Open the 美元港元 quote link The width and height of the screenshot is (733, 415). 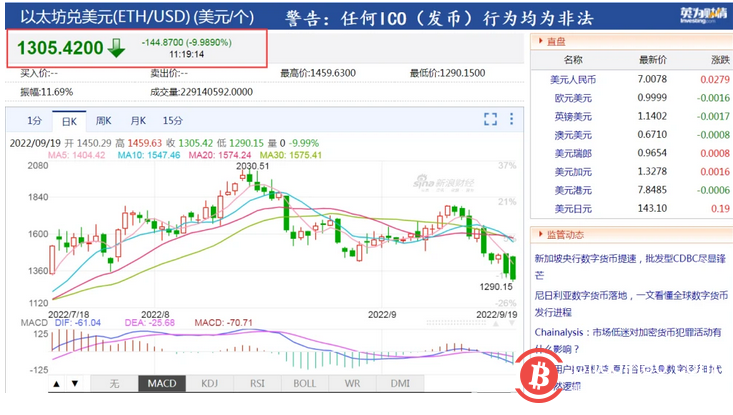pyautogui.click(x=573, y=190)
